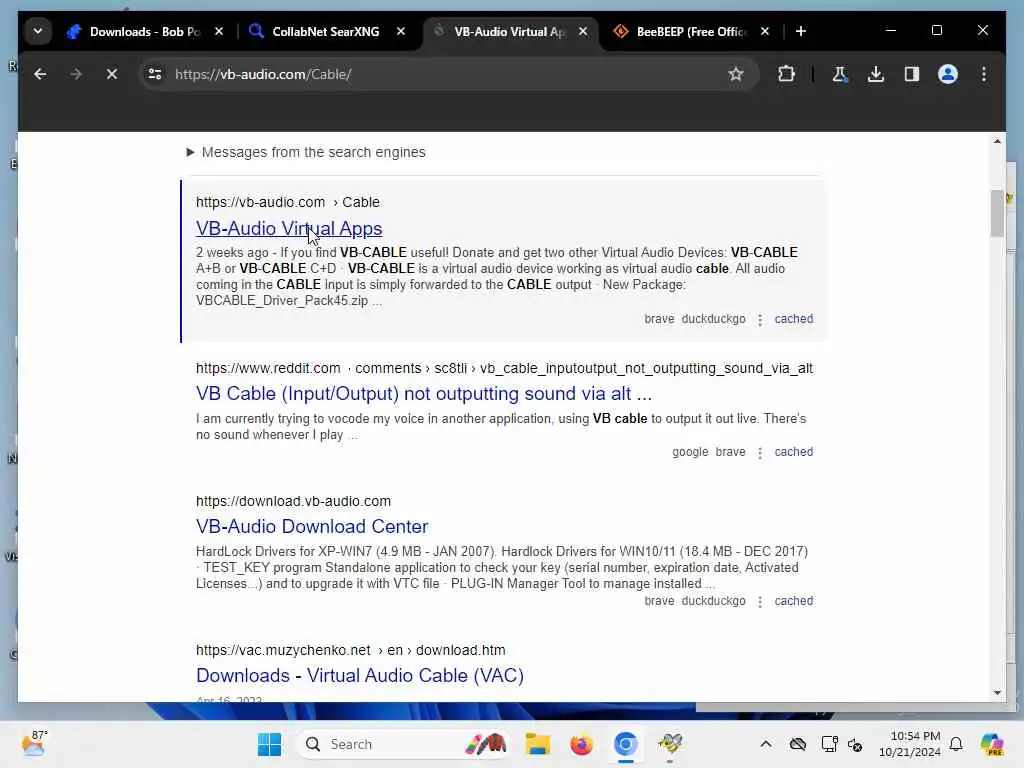This screenshot has height=768, width=1024.
Task: Open options menu for the reddit result
Action: pos(760,453)
